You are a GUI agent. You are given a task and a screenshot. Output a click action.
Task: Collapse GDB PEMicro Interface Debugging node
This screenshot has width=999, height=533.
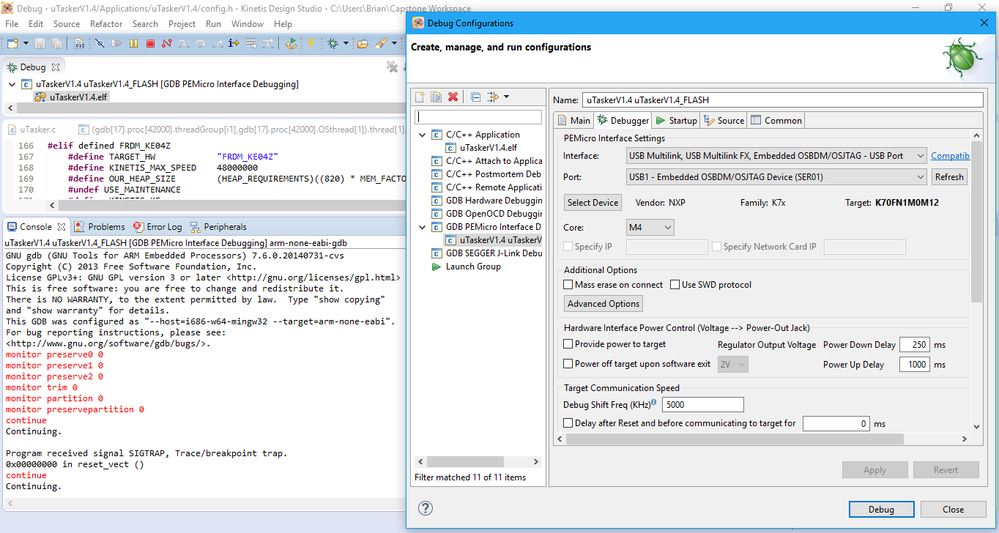tap(422, 227)
